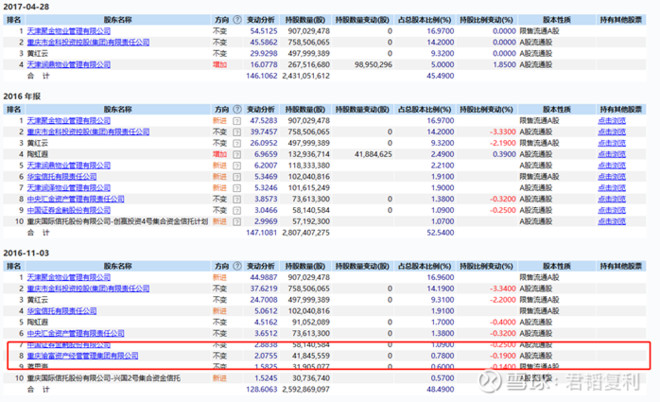Click the help icon beside 方向 in the 2016-11-03 table header
The image size is (660, 402).
[x=237, y=266]
